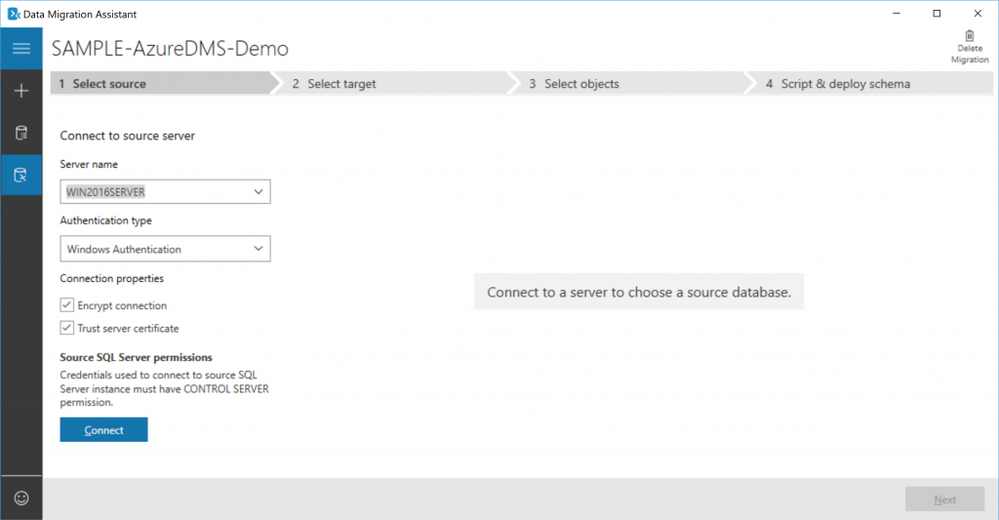Click the Next button
Viewport: 999px width, 520px height.
[x=945, y=500]
